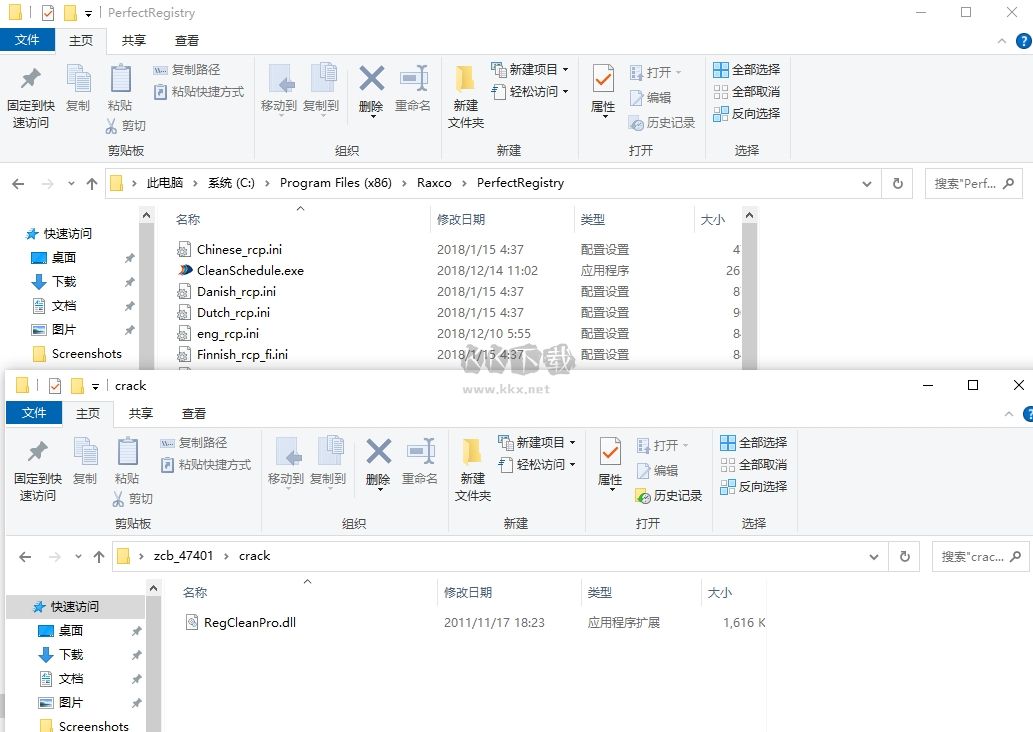1033x732 pixels.
Task: Click the Paste icon in the ribbon
Action: [120, 90]
